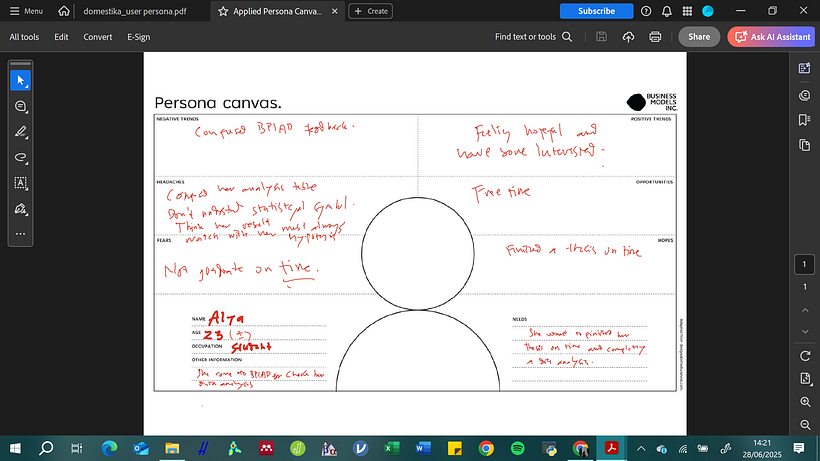Open the user account avatar
820x461 pixels.
click(x=708, y=11)
